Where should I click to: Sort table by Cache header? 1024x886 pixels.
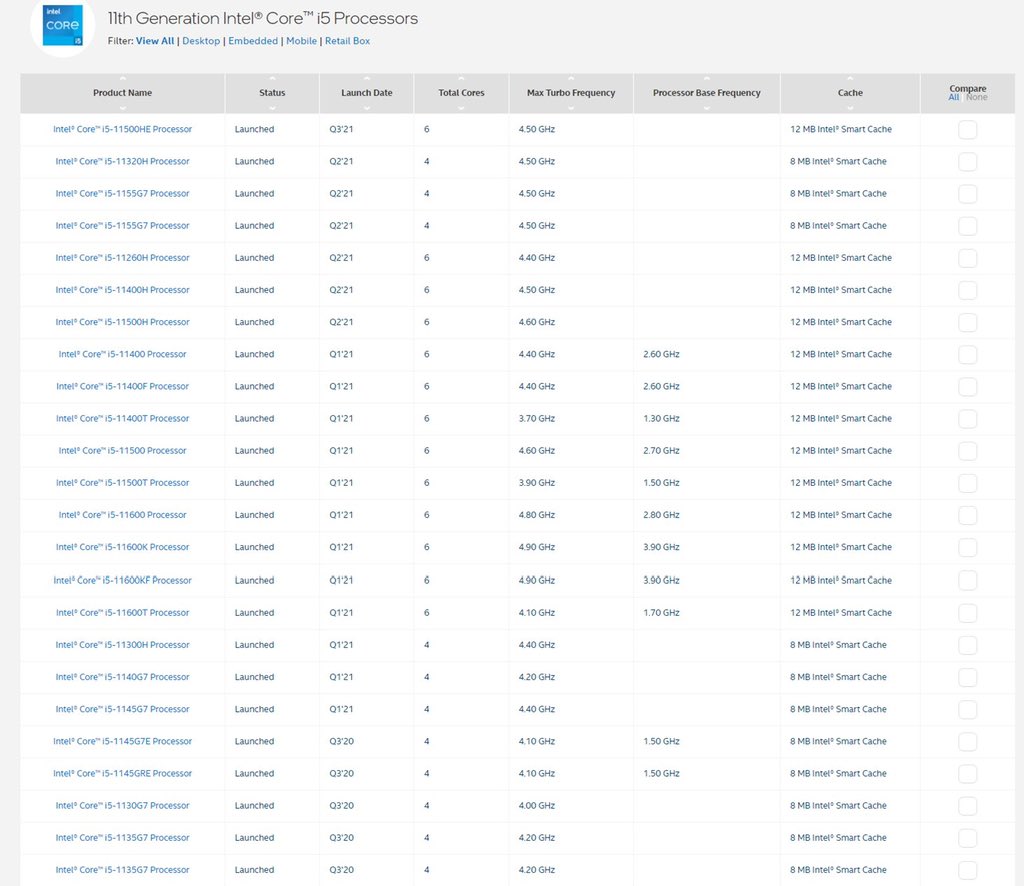click(x=850, y=93)
